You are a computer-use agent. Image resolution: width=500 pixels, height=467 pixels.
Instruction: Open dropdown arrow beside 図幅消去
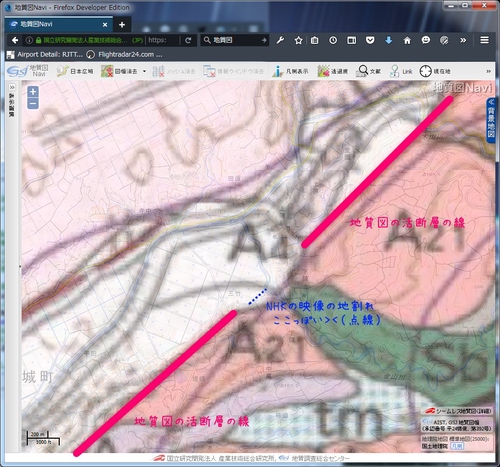[x=144, y=71]
